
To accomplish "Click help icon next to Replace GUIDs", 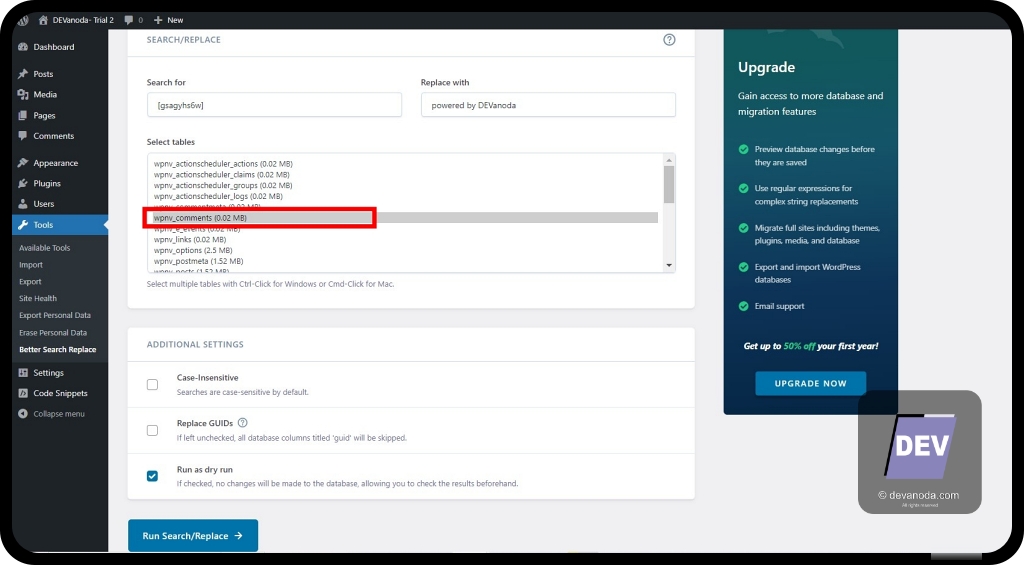I will pos(242,423).
